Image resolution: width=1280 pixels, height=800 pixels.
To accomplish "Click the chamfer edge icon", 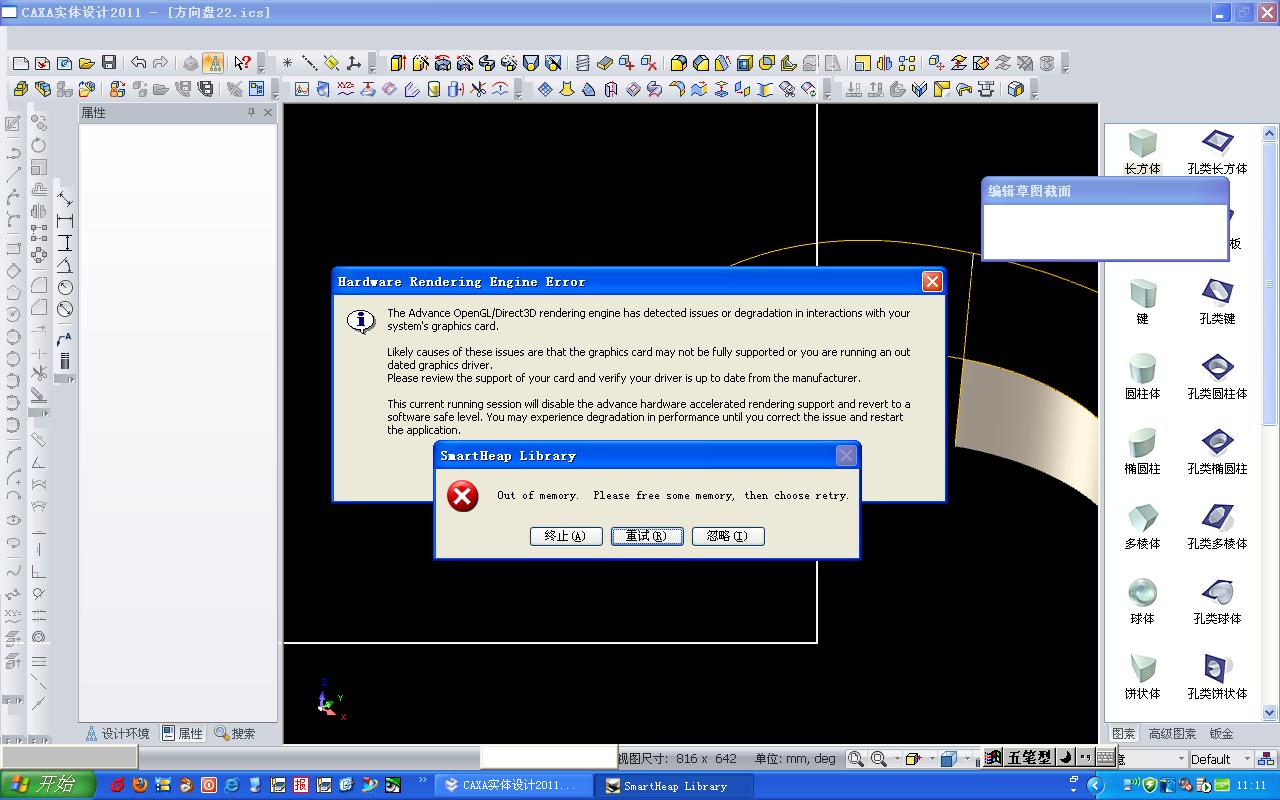I will [701, 62].
